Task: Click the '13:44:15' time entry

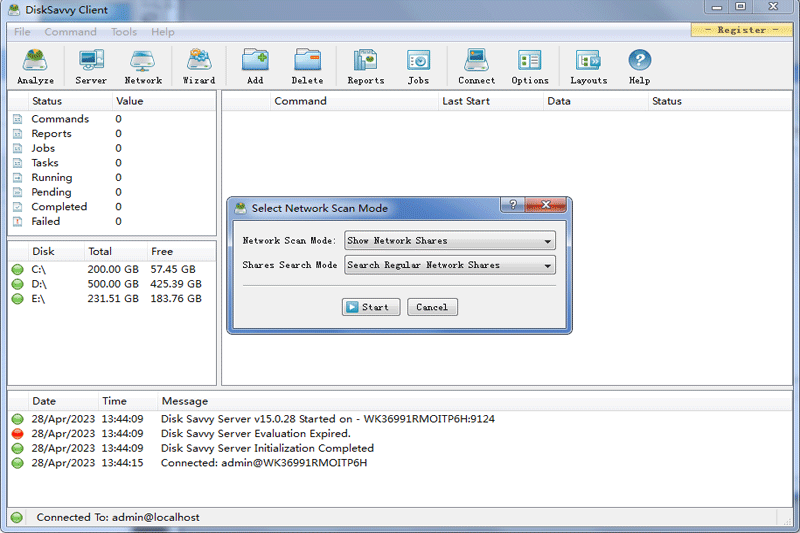Action: [x=122, y=463]
